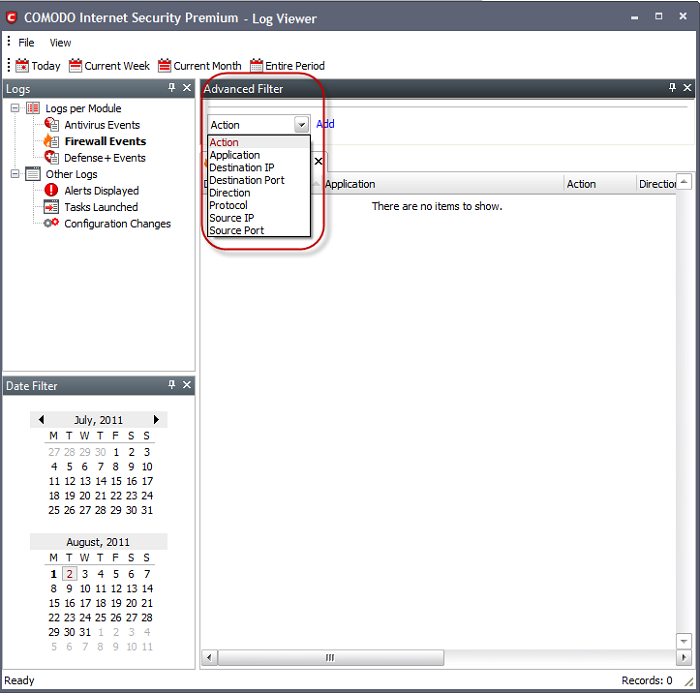Viewport: 700px width, 693px height.
Task: Click the Current Month calendar icon
Action: [165, 66]
